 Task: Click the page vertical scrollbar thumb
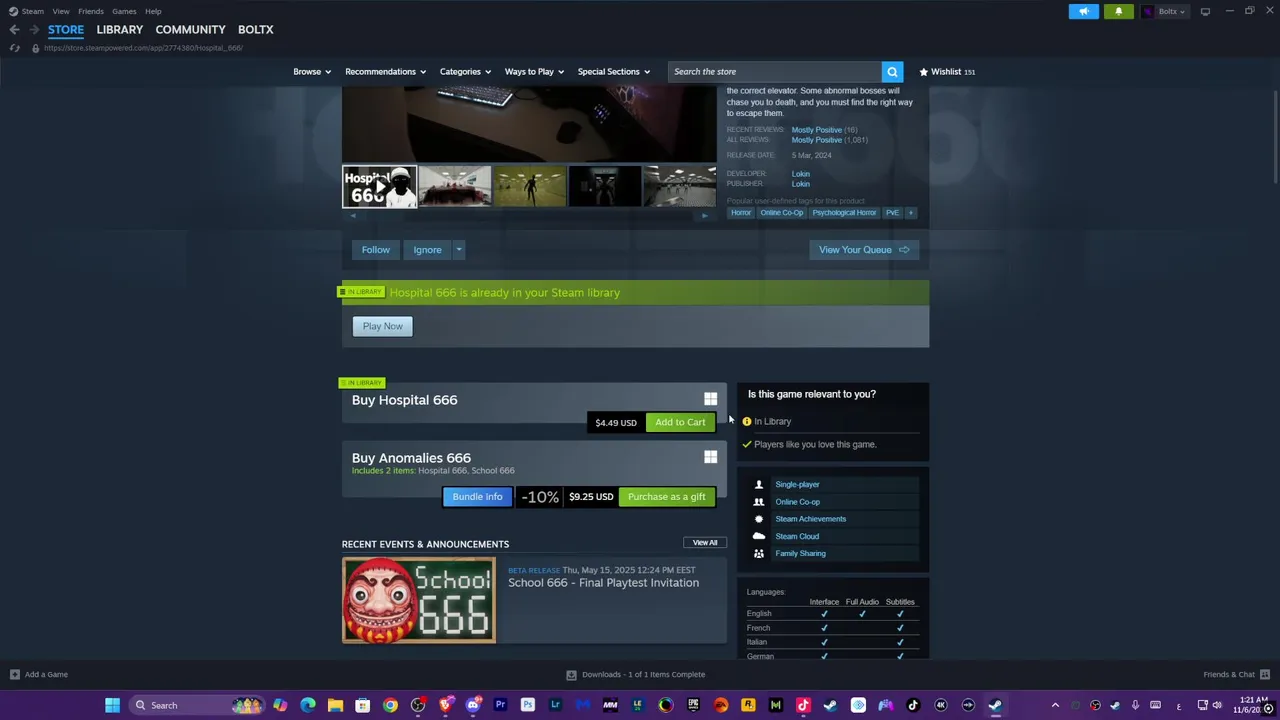(1275, 137)
